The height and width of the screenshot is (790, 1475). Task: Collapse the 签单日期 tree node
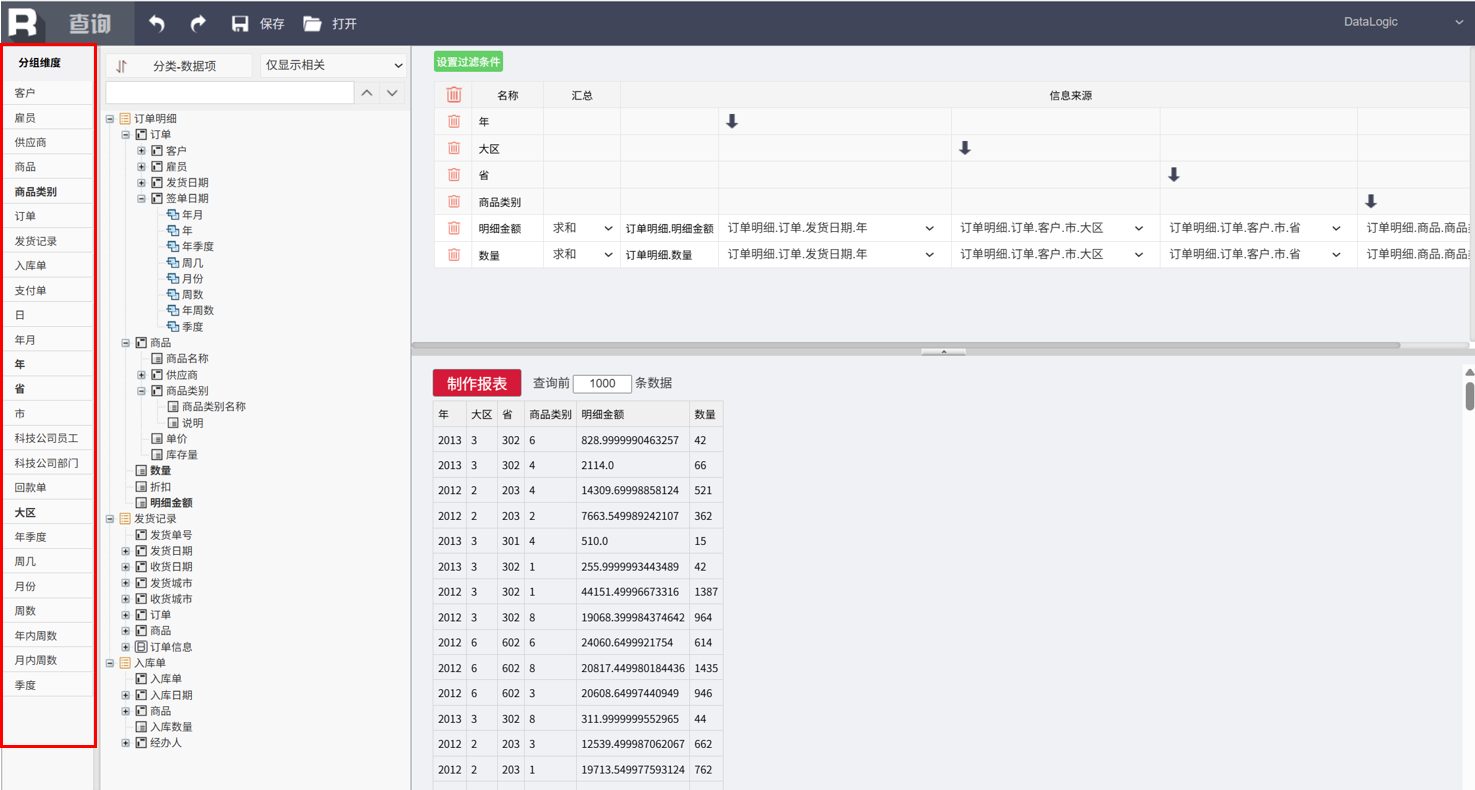click(x=142, y=199)
